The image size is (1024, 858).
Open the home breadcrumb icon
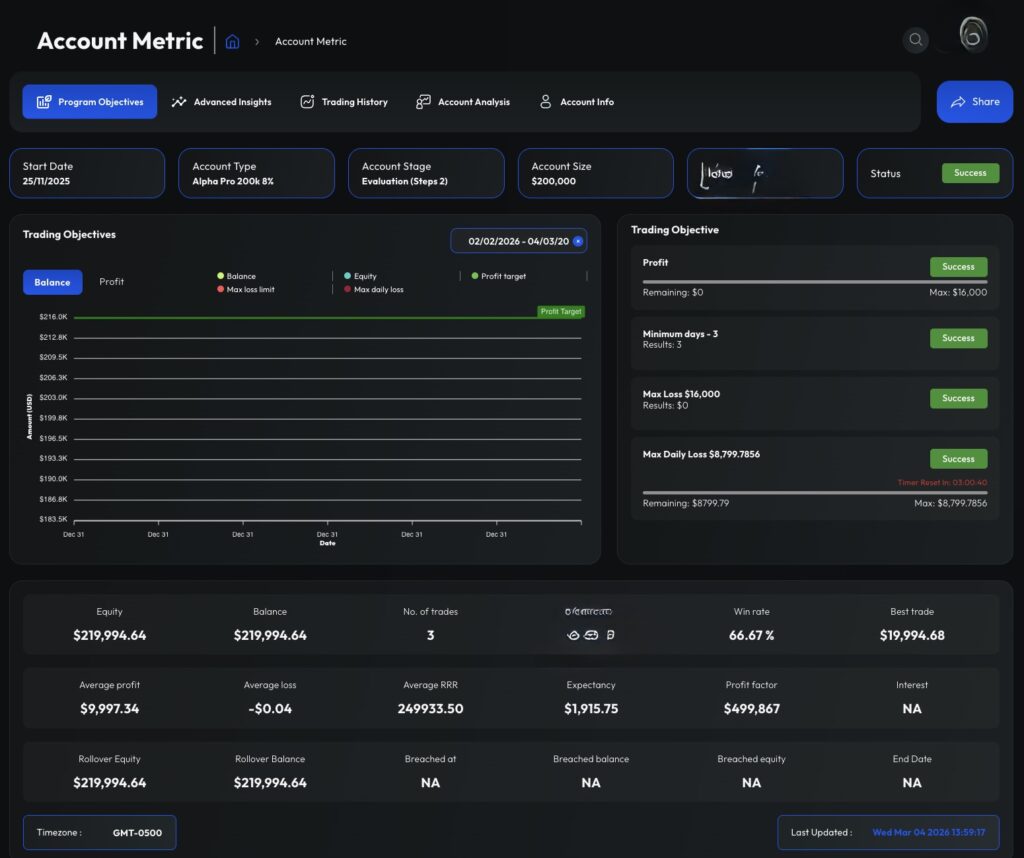tap(232, 41)
